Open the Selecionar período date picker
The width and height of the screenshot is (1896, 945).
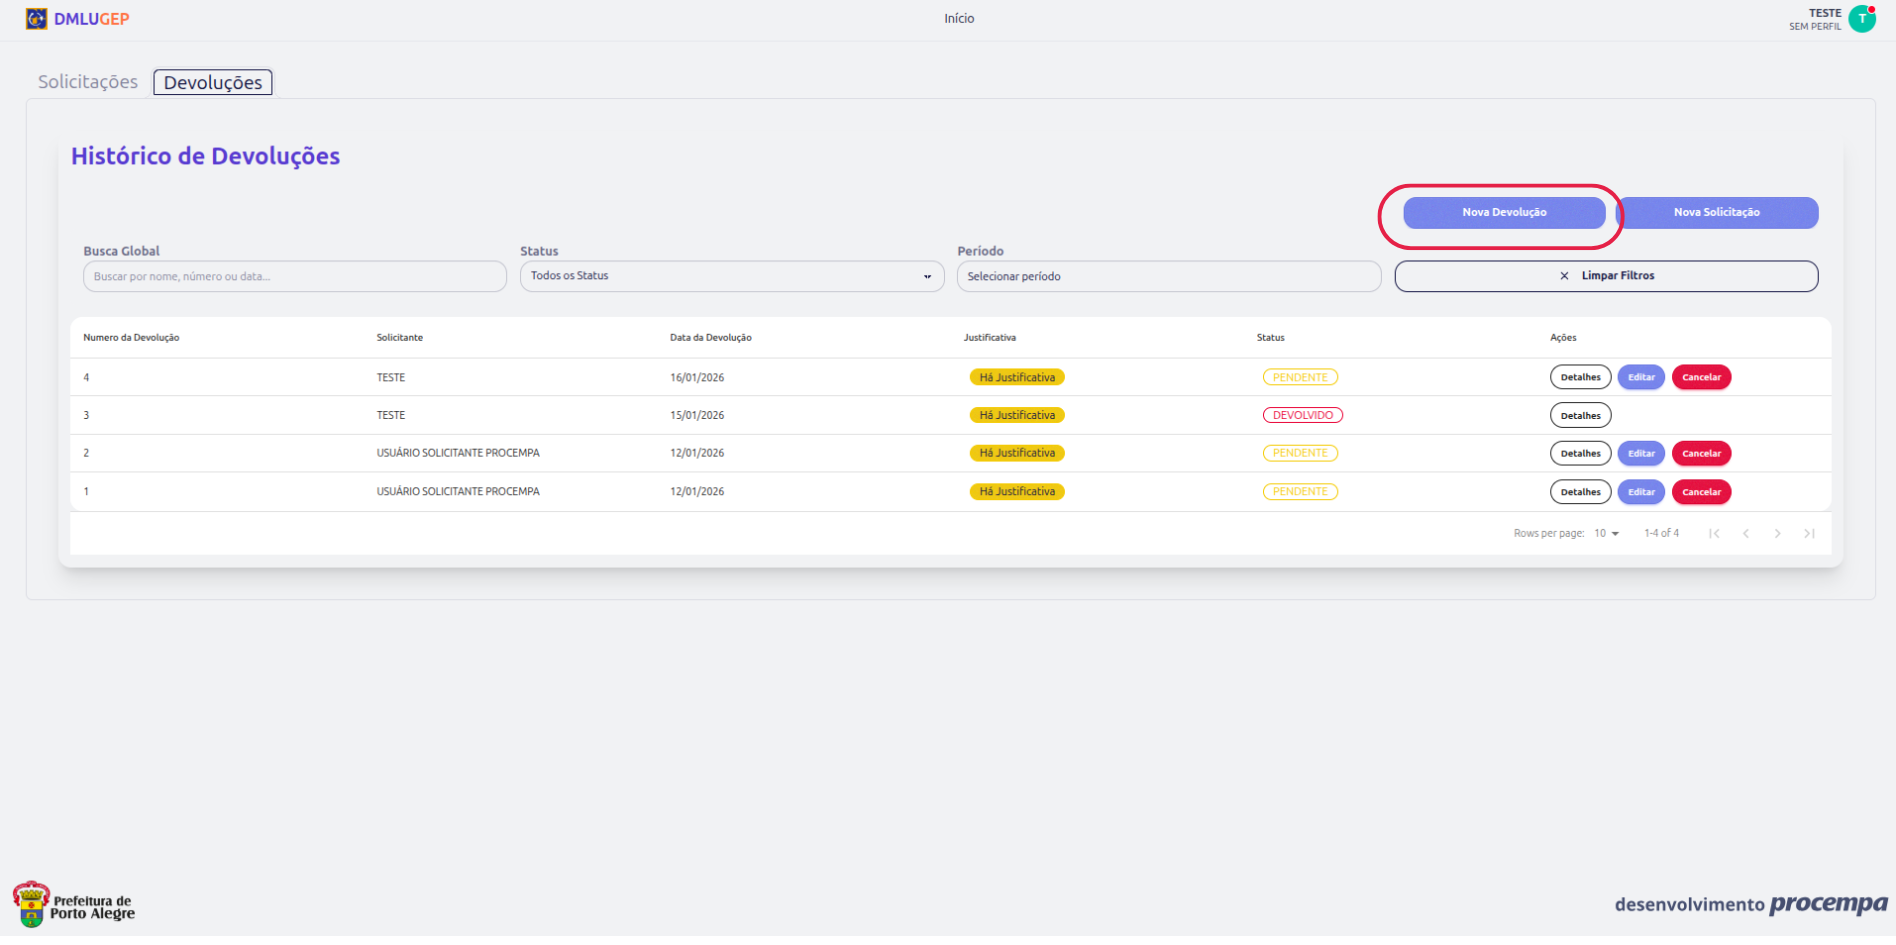[1168, 276]
